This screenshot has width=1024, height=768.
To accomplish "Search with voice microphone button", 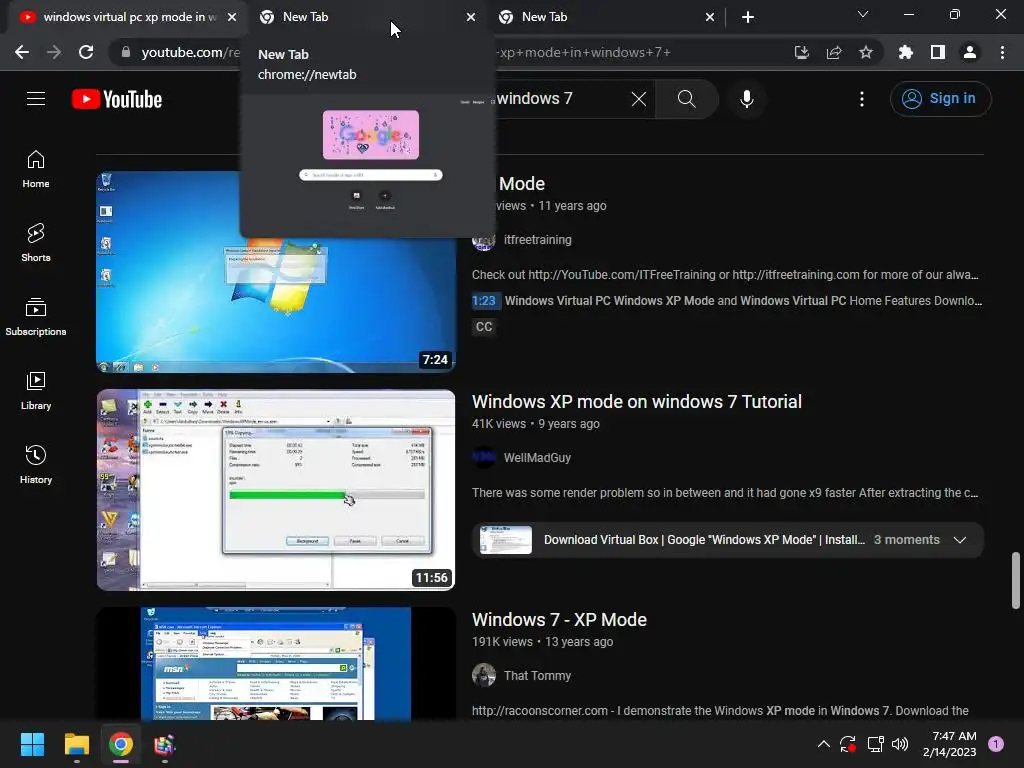I will pyautogui.click(x=747, y=99).
